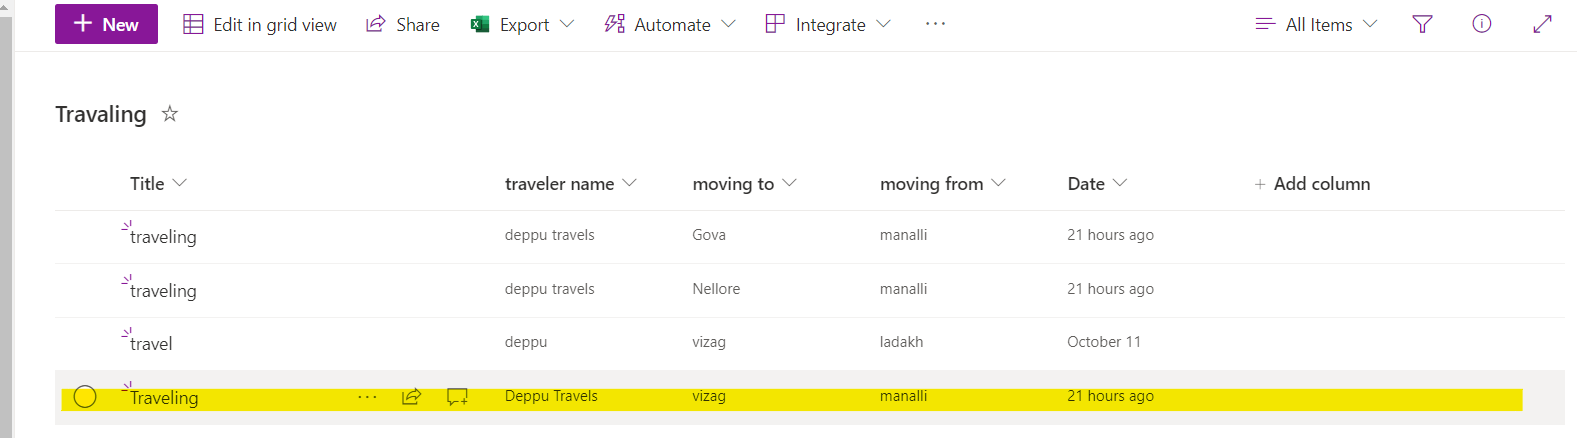Click the expand to full screen icon

[x=1542, y=24]
